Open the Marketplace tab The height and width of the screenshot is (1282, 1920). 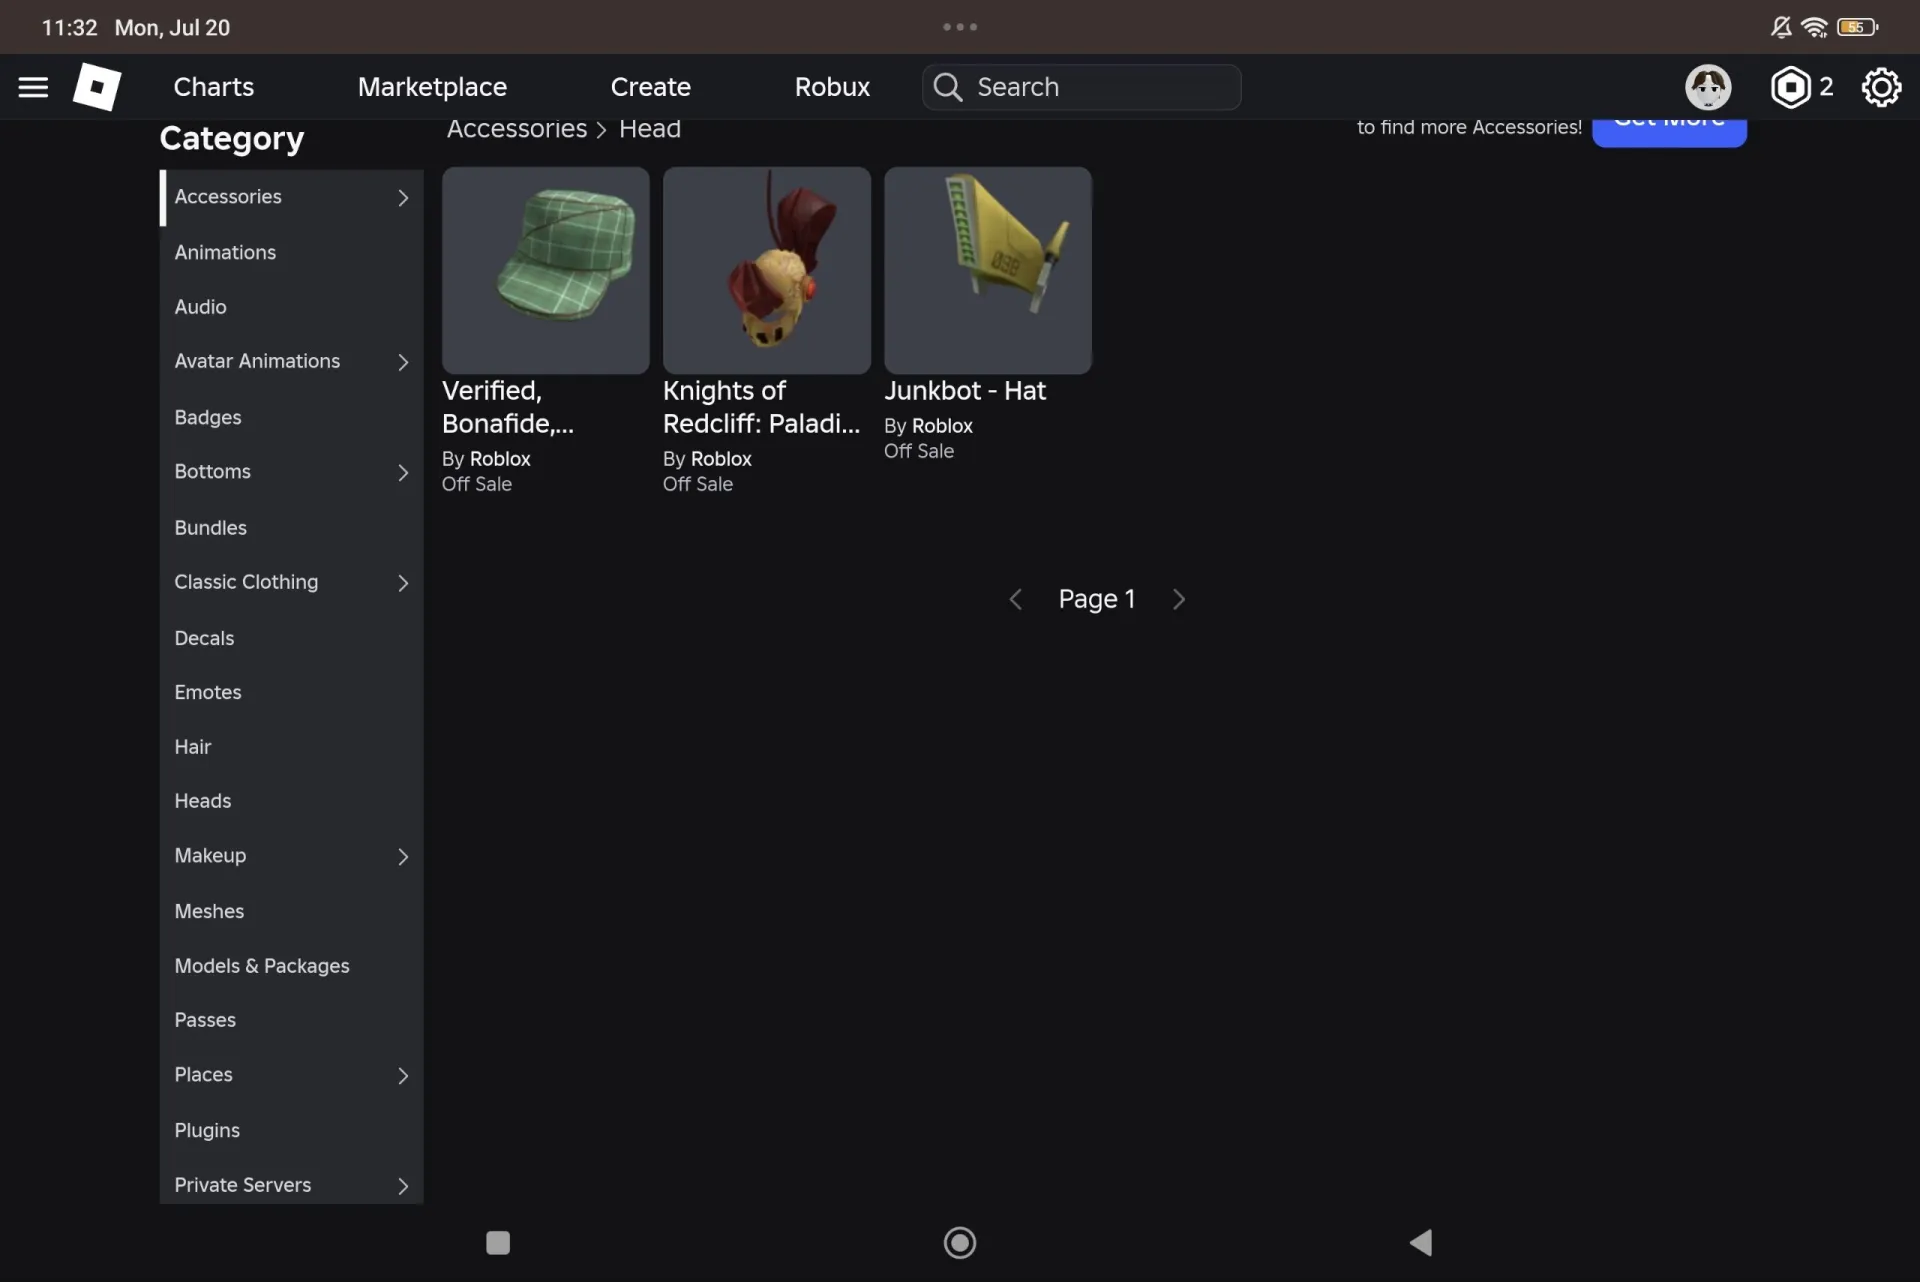pyautogui.click(x=432, y=87)
